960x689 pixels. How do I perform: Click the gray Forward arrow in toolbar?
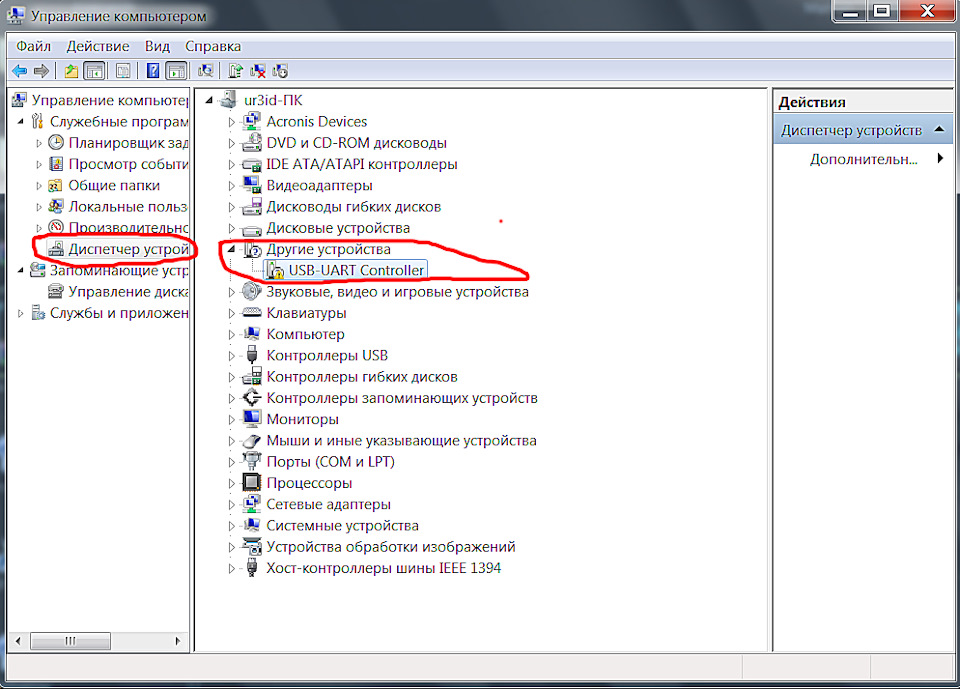[41, 71]
